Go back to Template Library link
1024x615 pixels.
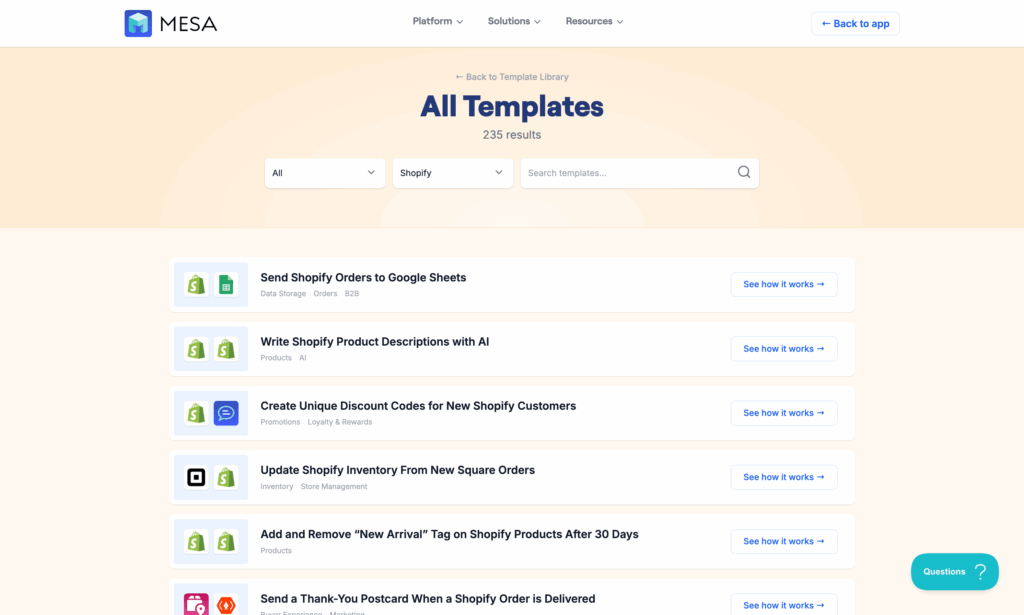pyautogui.click(x=512, y=77)
